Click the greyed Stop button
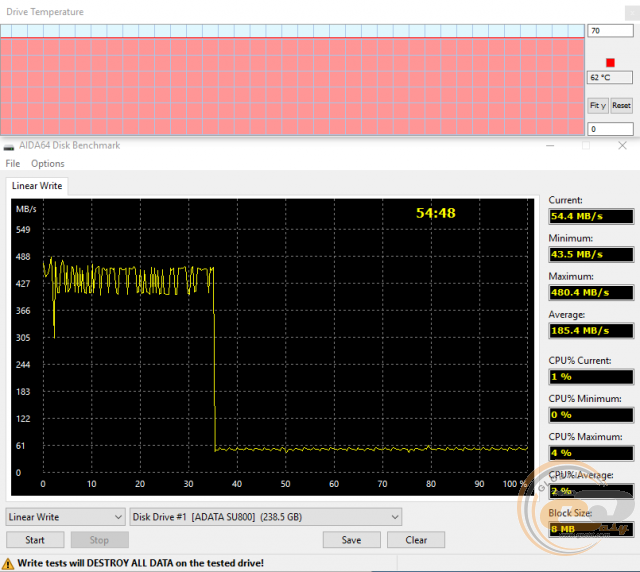This screenshot has height=572, width=640. pyautogui.click(x=100, y=540)
